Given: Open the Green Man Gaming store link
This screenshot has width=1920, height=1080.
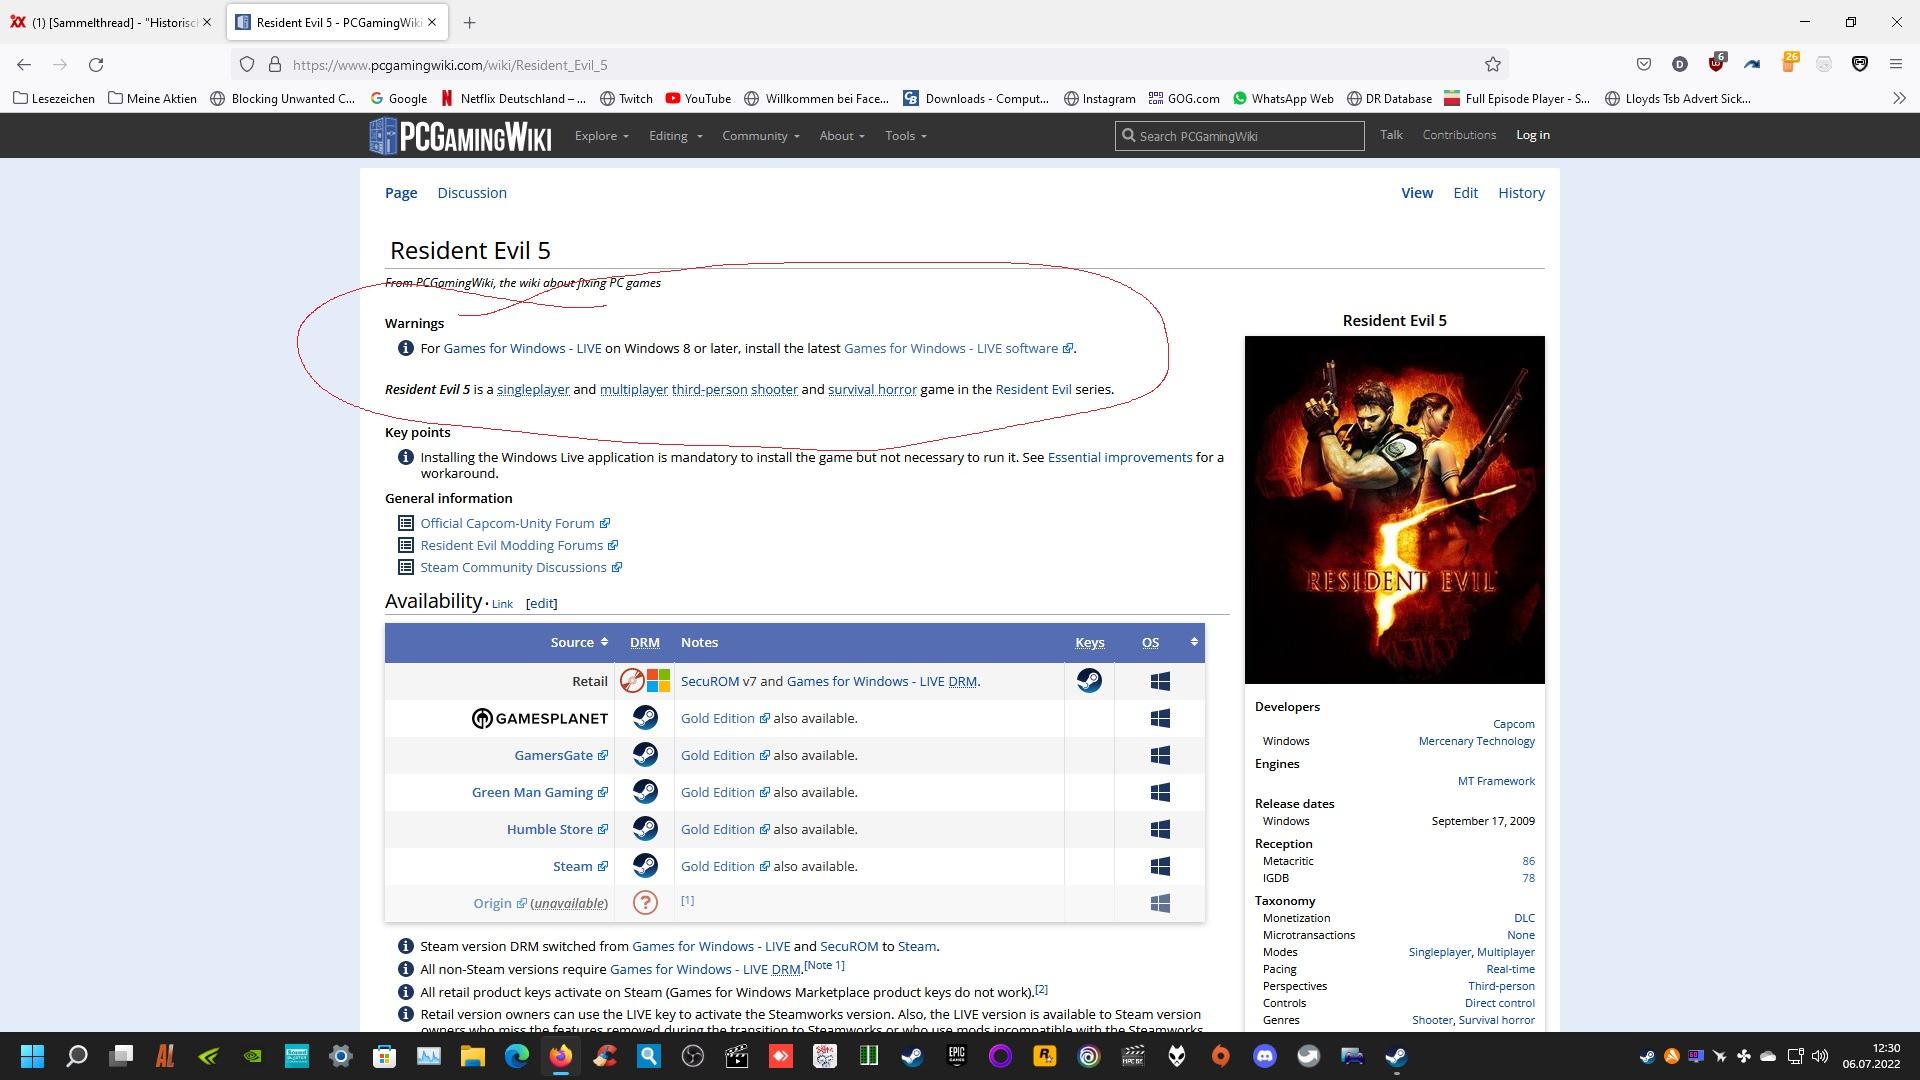Looking at the screenshot, I should [539, 792].
